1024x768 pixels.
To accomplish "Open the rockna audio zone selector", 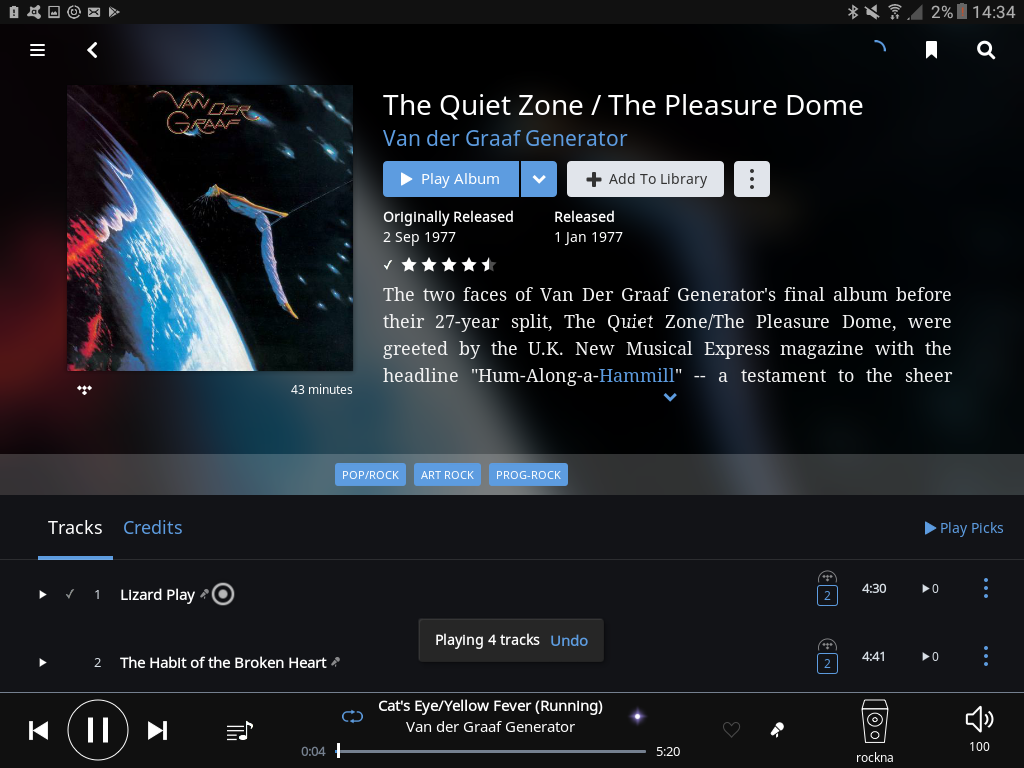I will 874,731.
